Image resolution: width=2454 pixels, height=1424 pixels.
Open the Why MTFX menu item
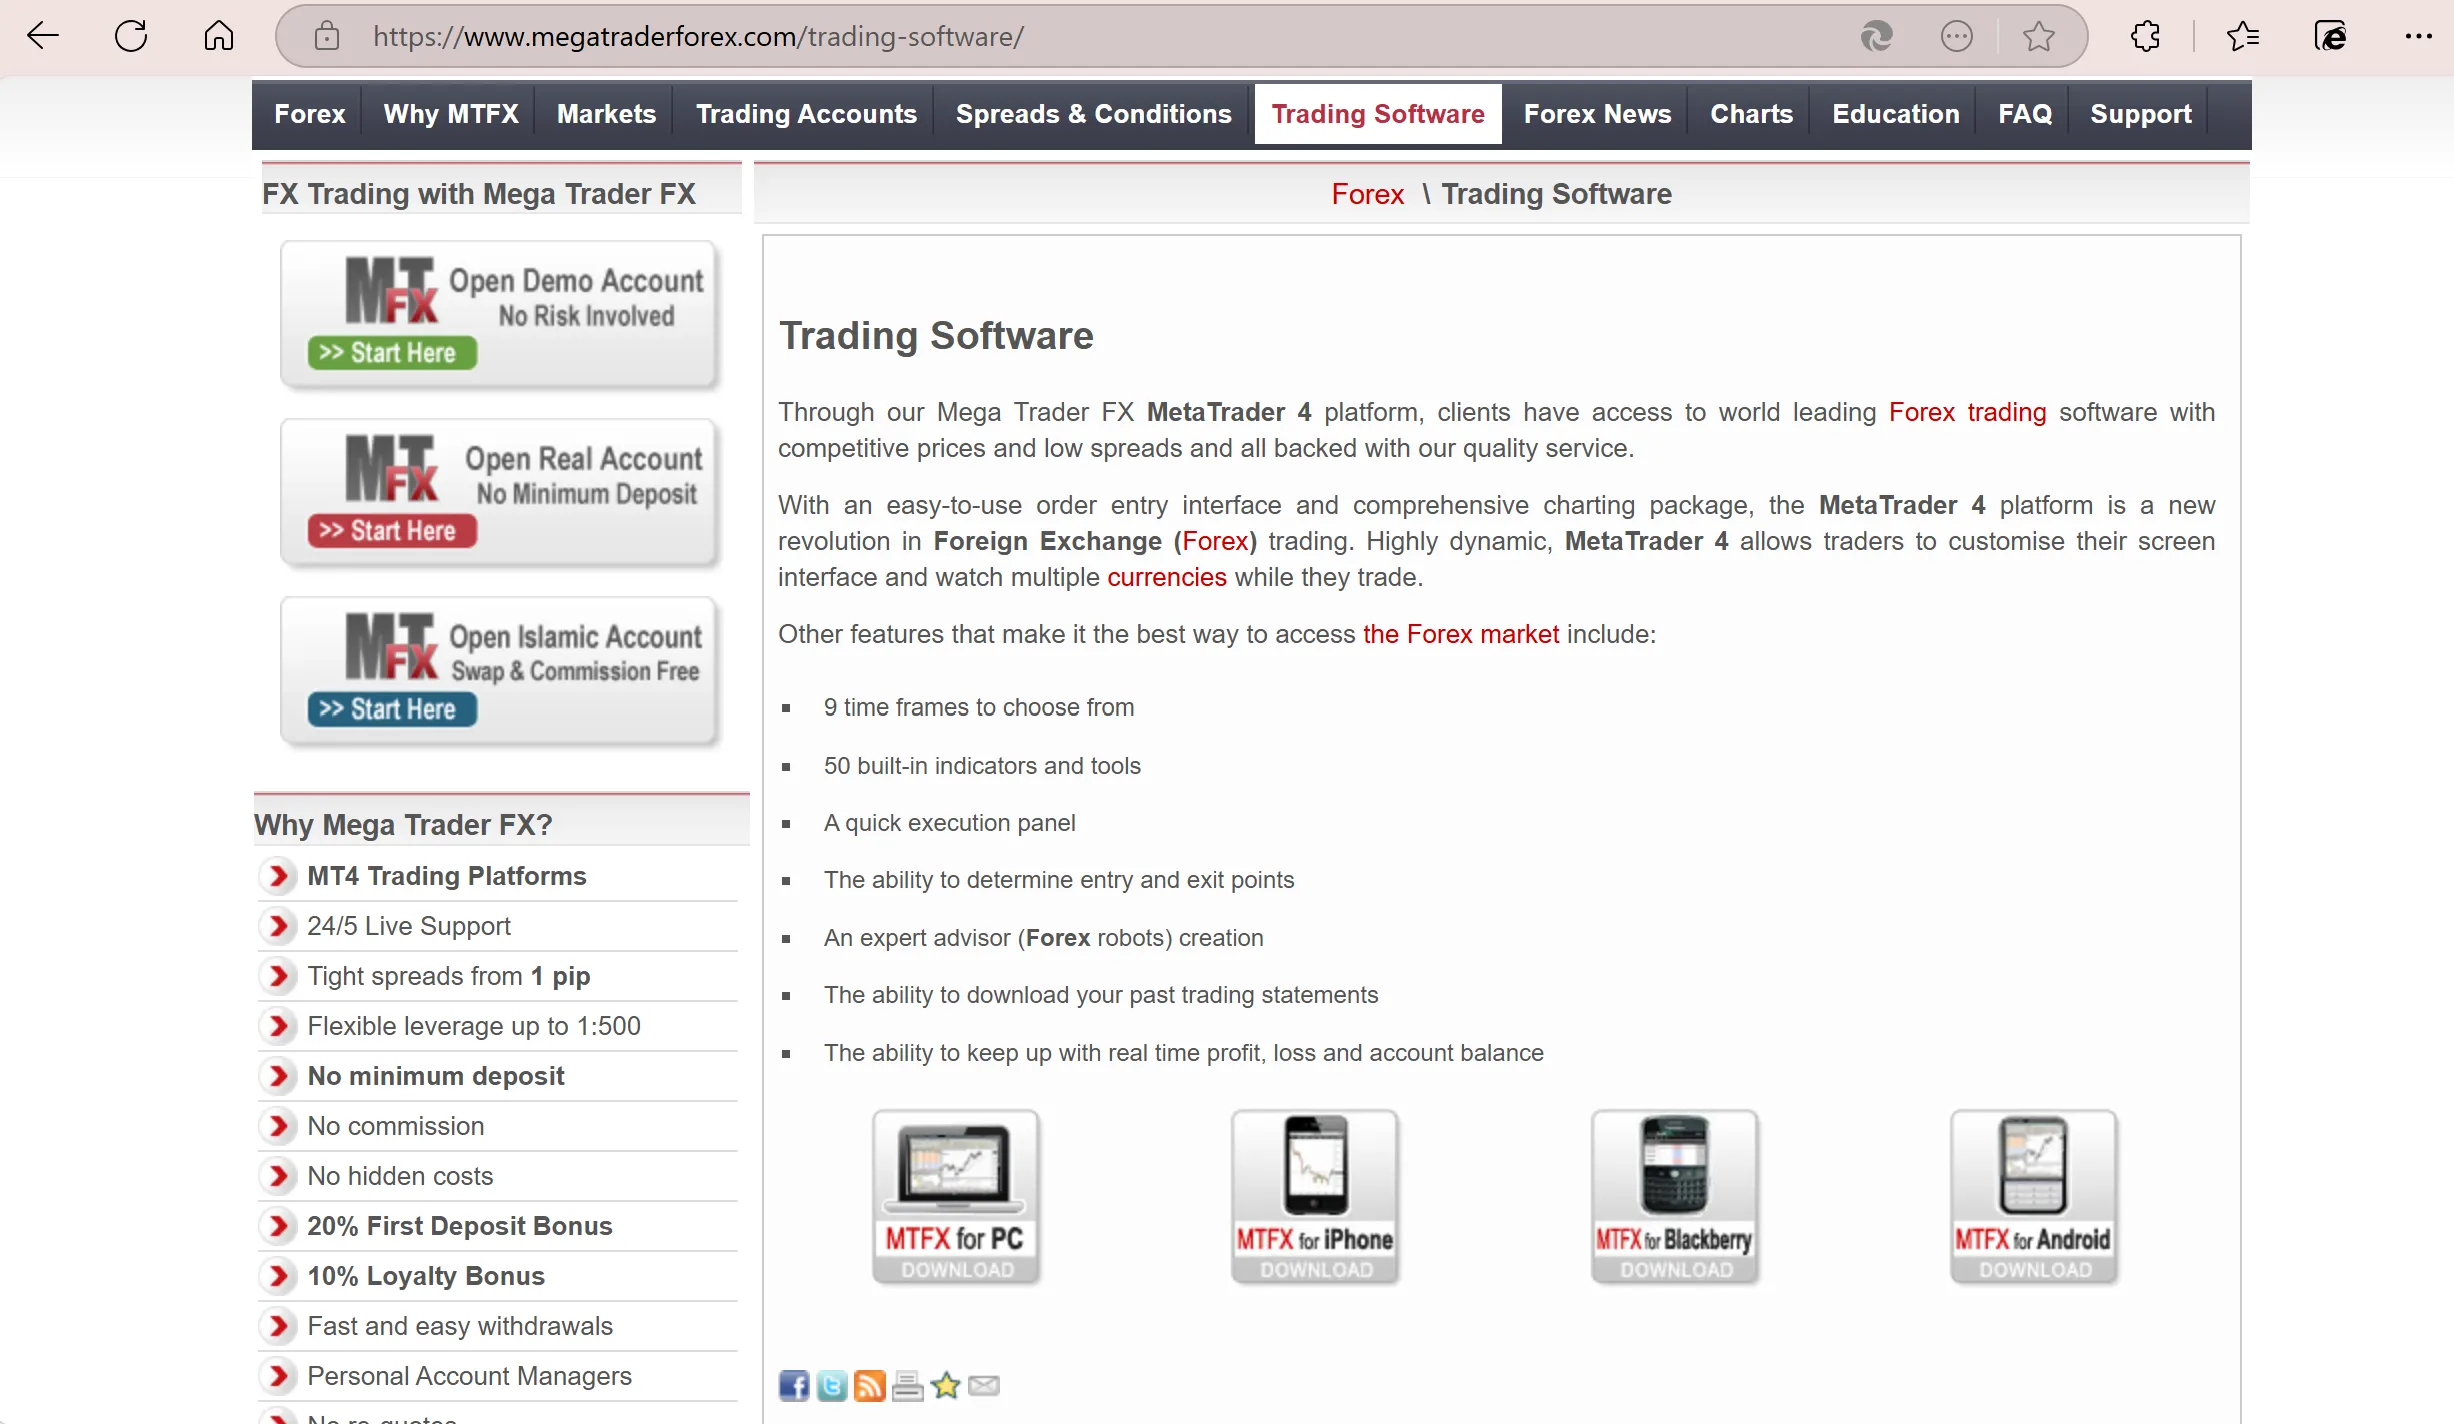tap(451, 114)
